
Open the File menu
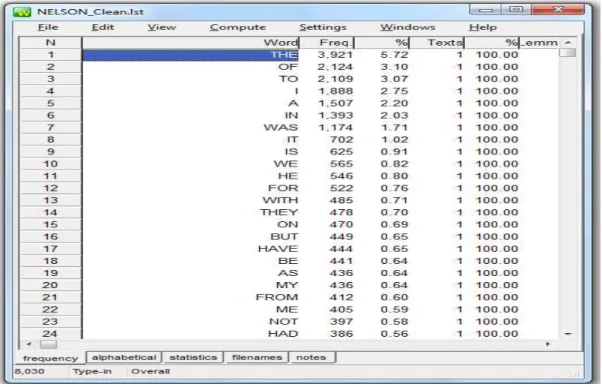click(48, 27)
